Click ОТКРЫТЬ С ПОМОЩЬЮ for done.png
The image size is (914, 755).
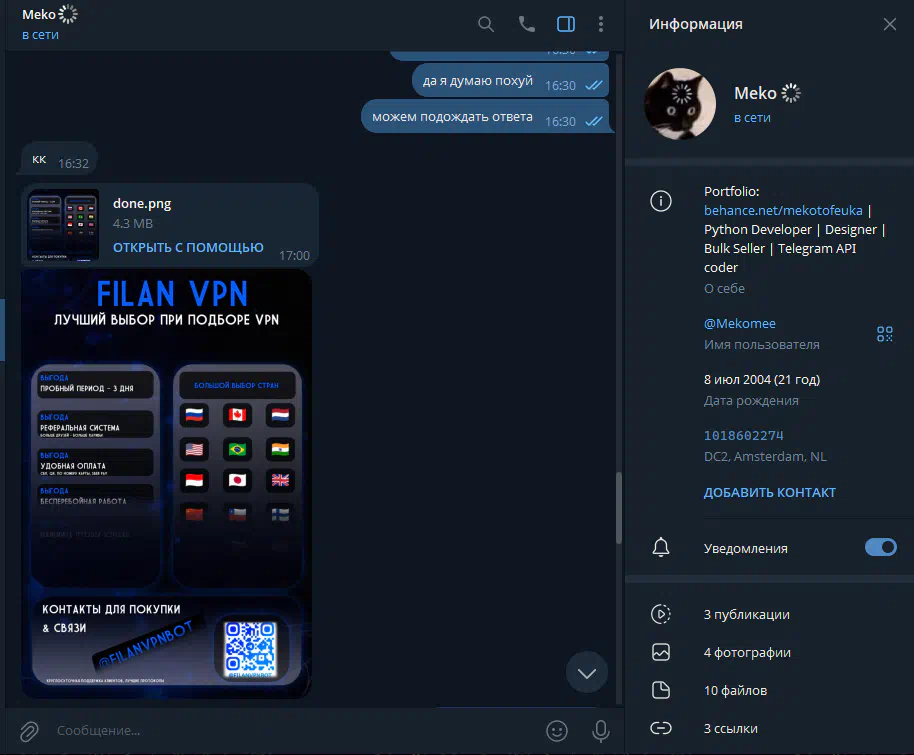[188, 248]
